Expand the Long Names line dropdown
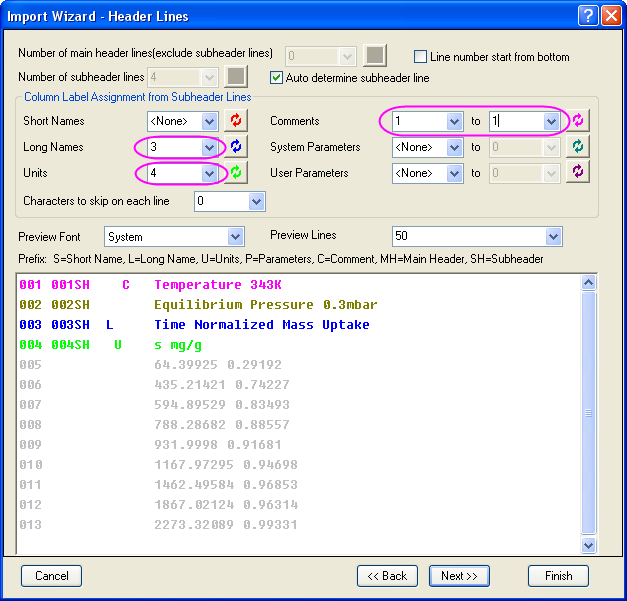The width and height of the screenshot is (627, 601). [x=209, y=147]
